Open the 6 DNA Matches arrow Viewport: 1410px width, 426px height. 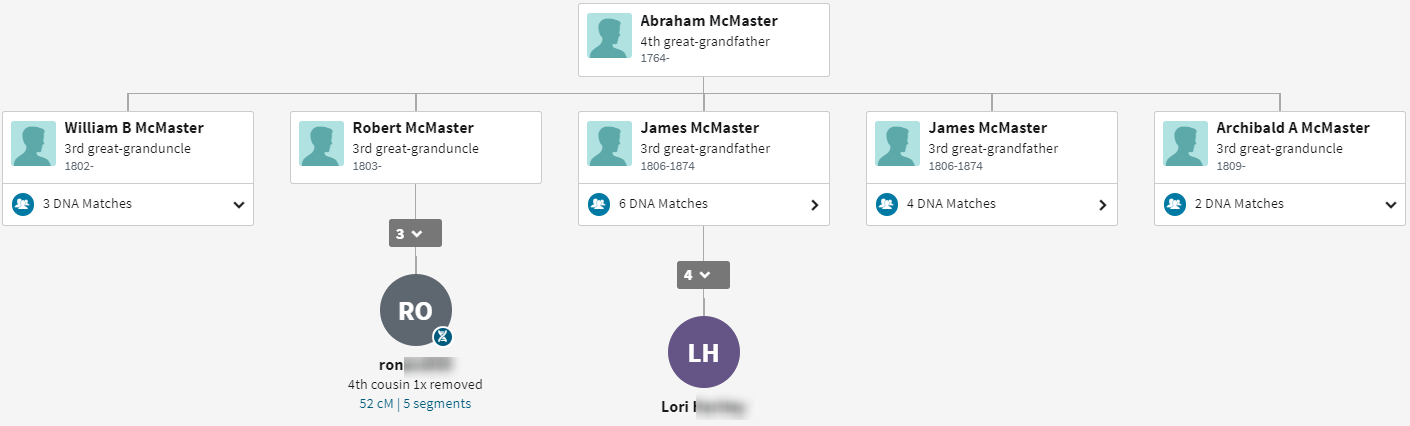(814, 205)
